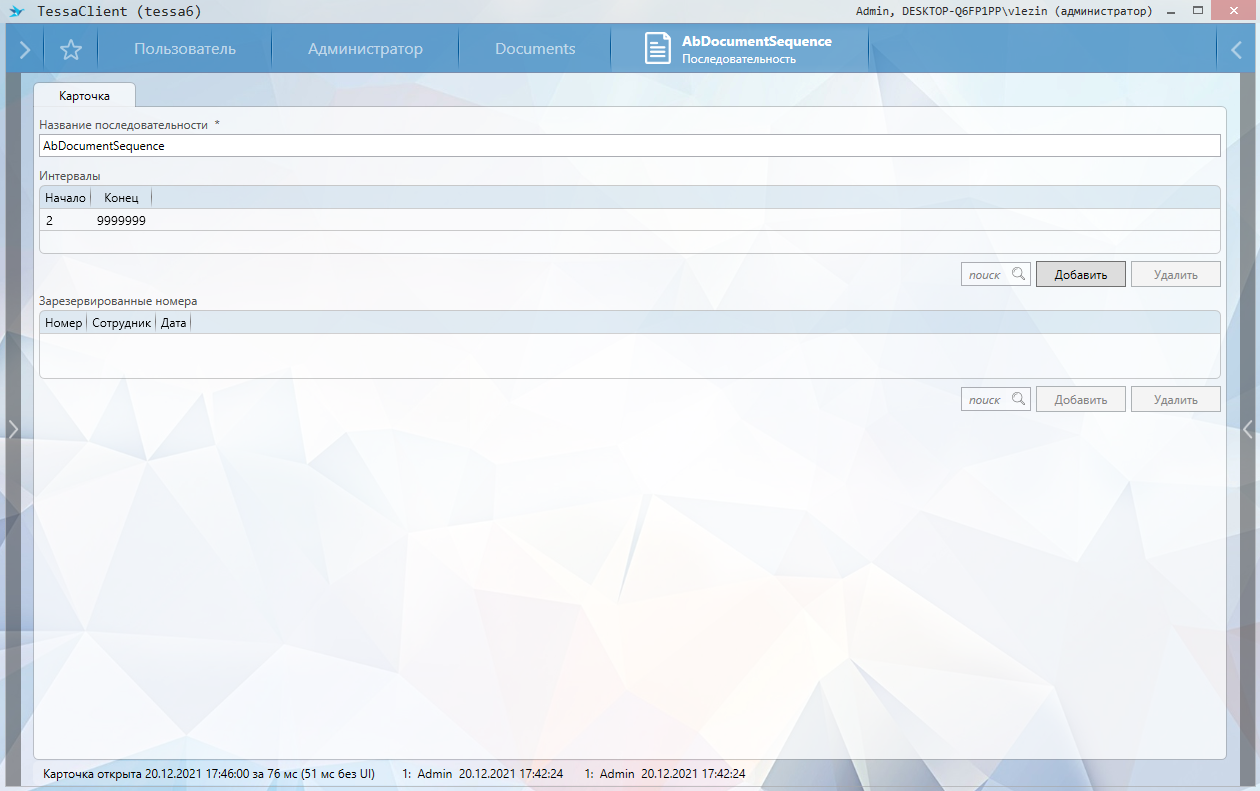Open the Администратор workspace tab
The height and width of the screenshot is (791, 1260).
[x=365, y=49]
